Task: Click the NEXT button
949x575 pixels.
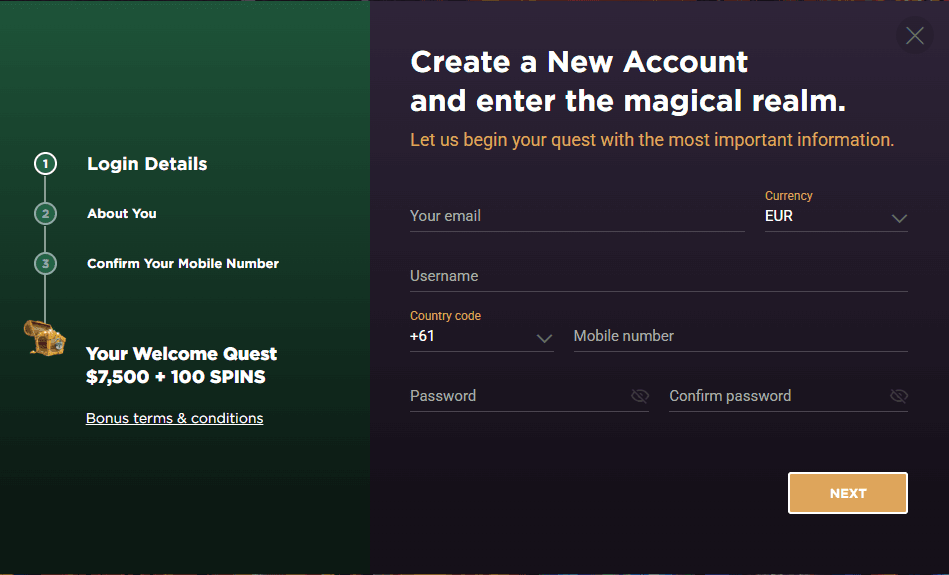Action: coord(847,493)
